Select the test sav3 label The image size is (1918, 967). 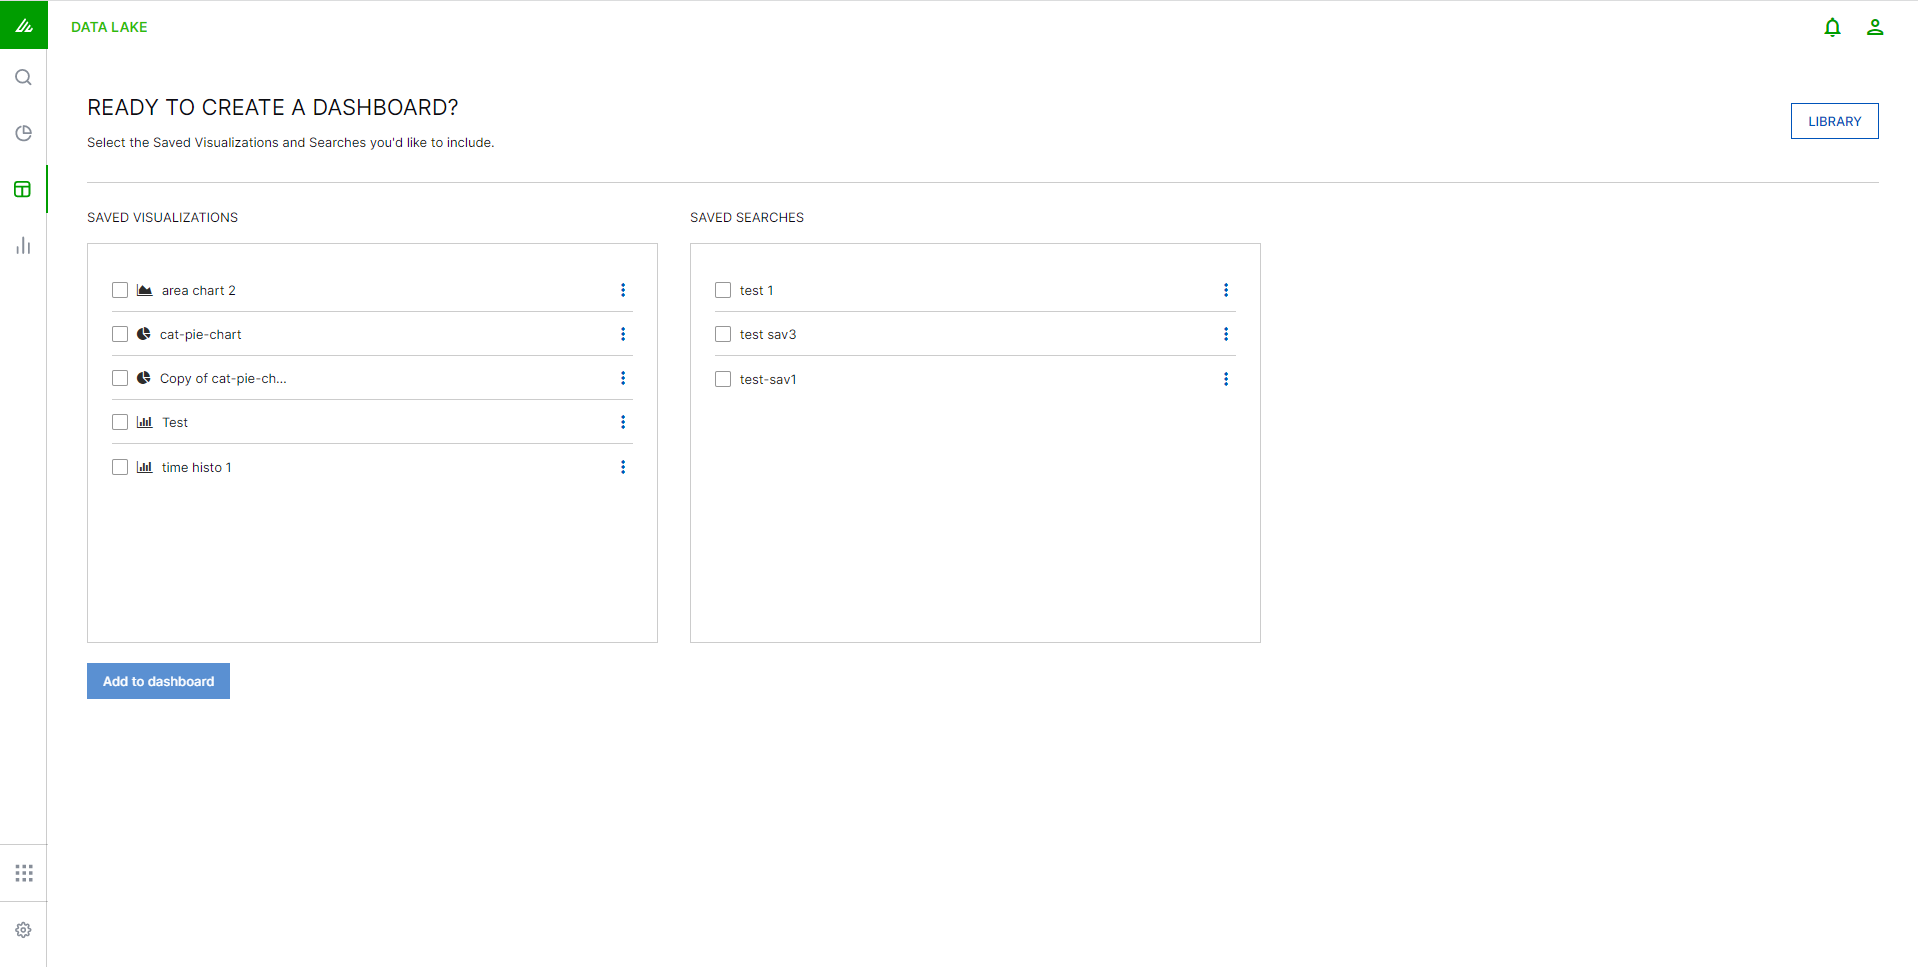768,334
